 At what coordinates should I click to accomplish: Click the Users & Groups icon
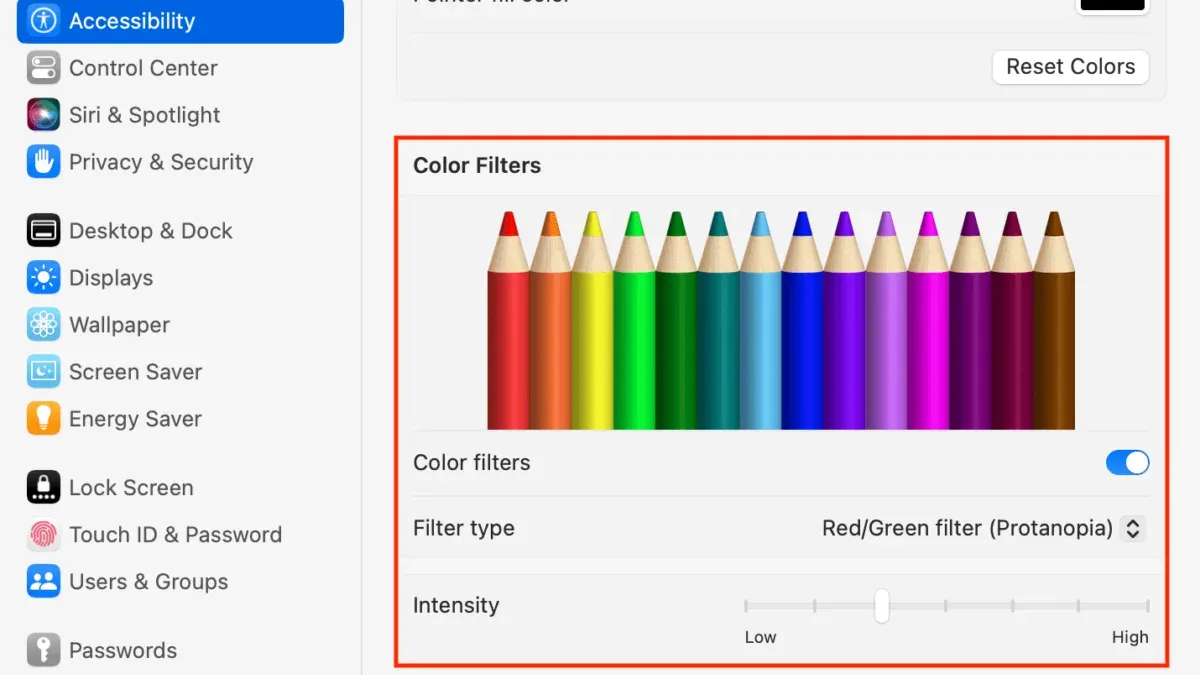pyautogui.click(x=43, y=582)
